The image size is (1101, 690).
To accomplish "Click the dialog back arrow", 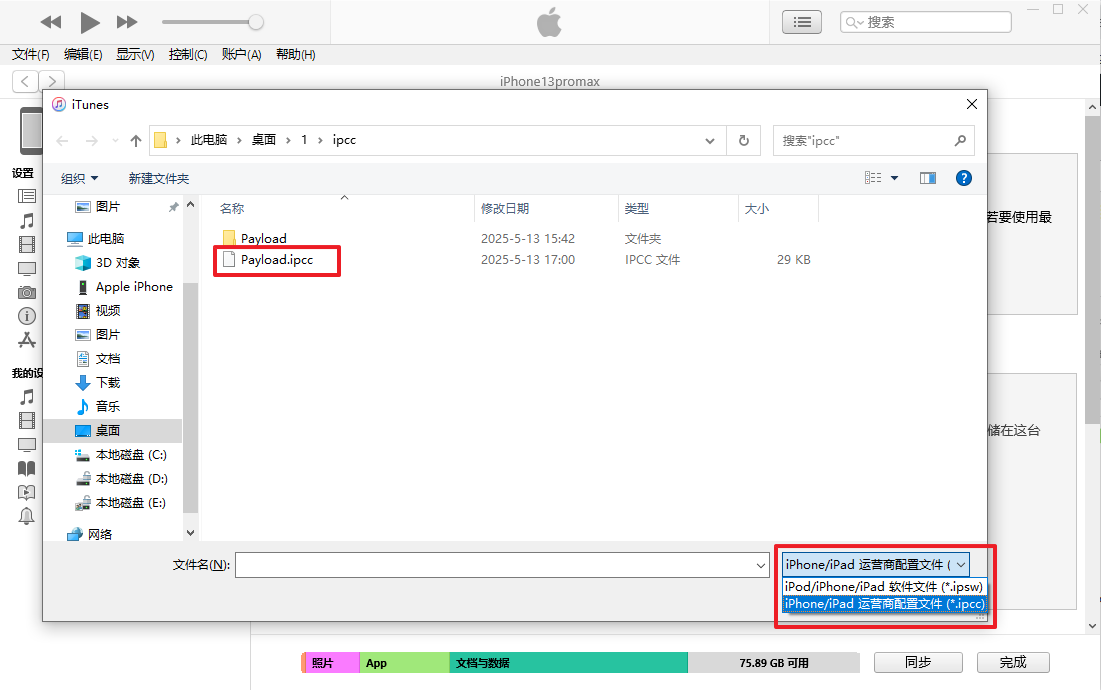I will point(62,141).
